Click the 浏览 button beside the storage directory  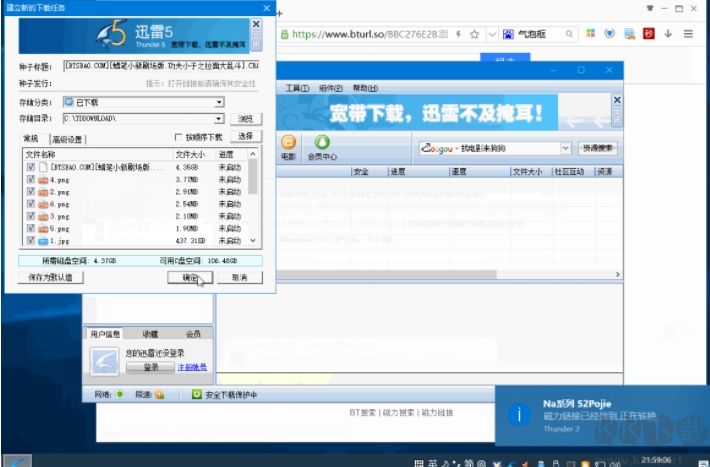tap(246, 119)
